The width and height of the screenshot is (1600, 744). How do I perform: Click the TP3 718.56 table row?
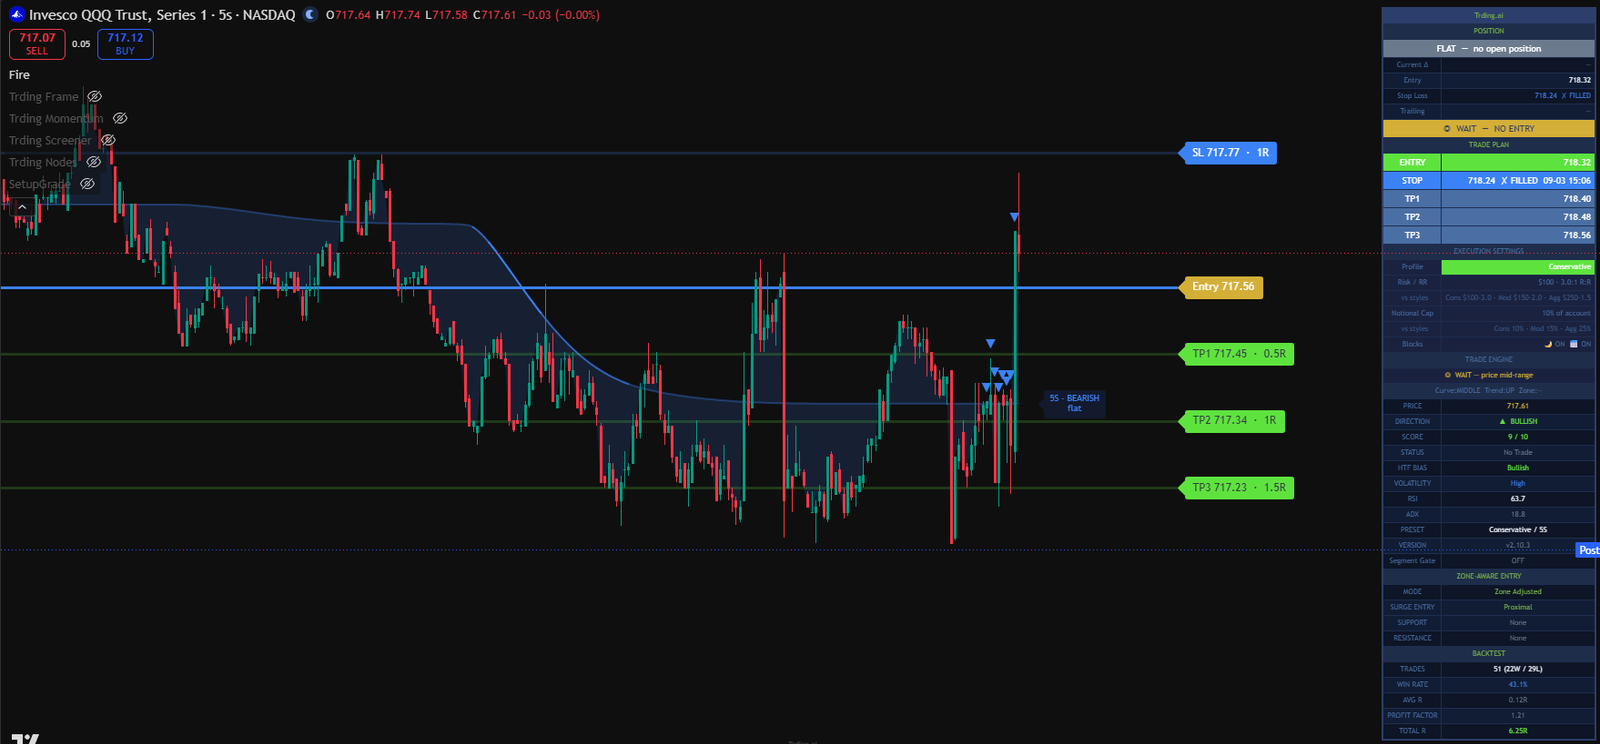1488,236
